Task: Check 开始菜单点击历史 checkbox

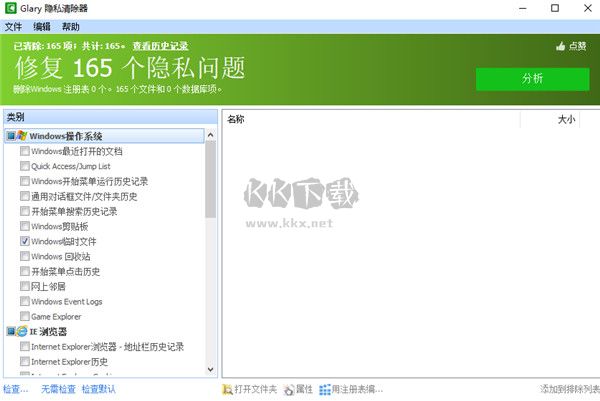Action: point(25,271)
